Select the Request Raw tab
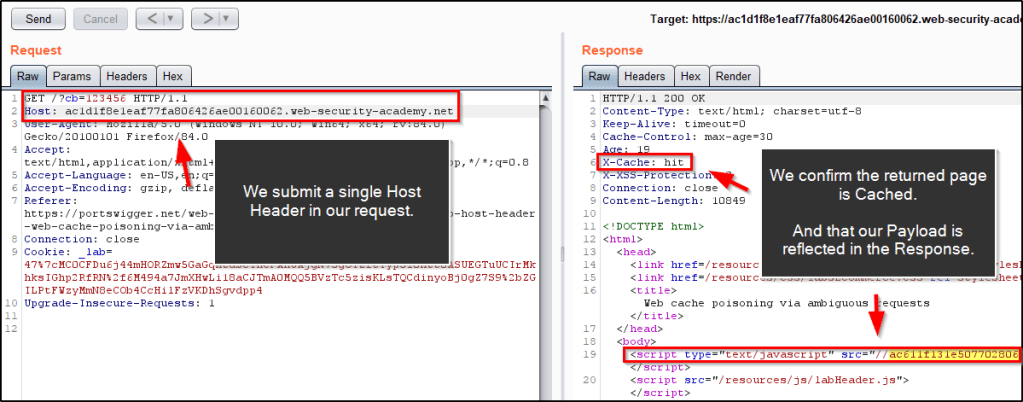Image resolution: width=1023 pixels, height=402 pixels. coord(27,76)
